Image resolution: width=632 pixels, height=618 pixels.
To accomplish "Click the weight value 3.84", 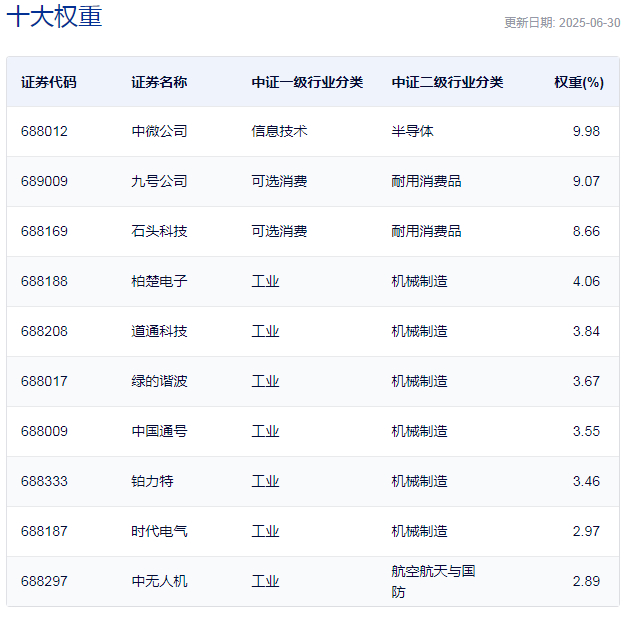I will [586, 331].
